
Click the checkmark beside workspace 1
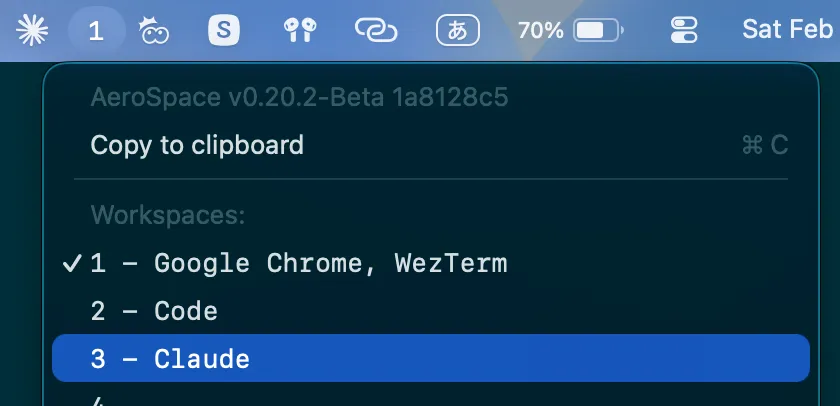72,264
